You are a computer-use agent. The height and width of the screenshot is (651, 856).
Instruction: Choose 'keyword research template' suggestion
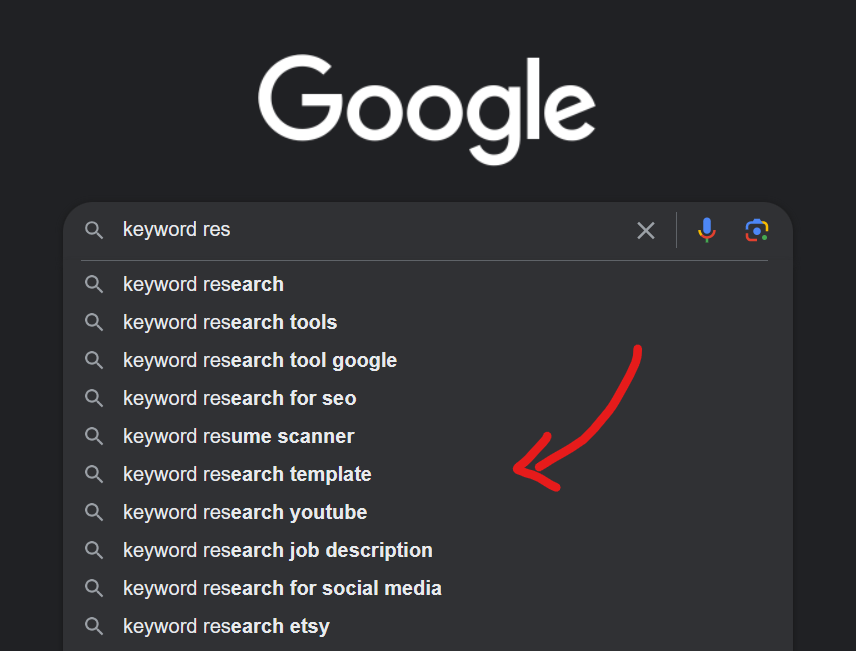(x=428, y=474)
